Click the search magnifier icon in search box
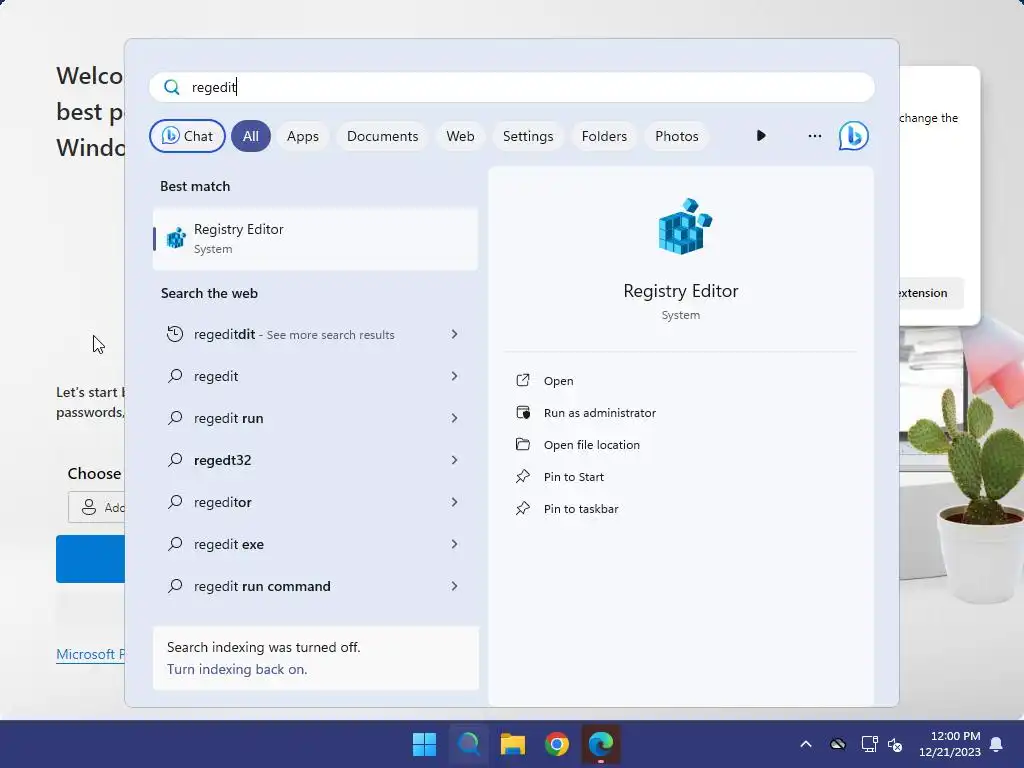The height and width of the screenshot is (768, 1024). [x=172, y=87]
